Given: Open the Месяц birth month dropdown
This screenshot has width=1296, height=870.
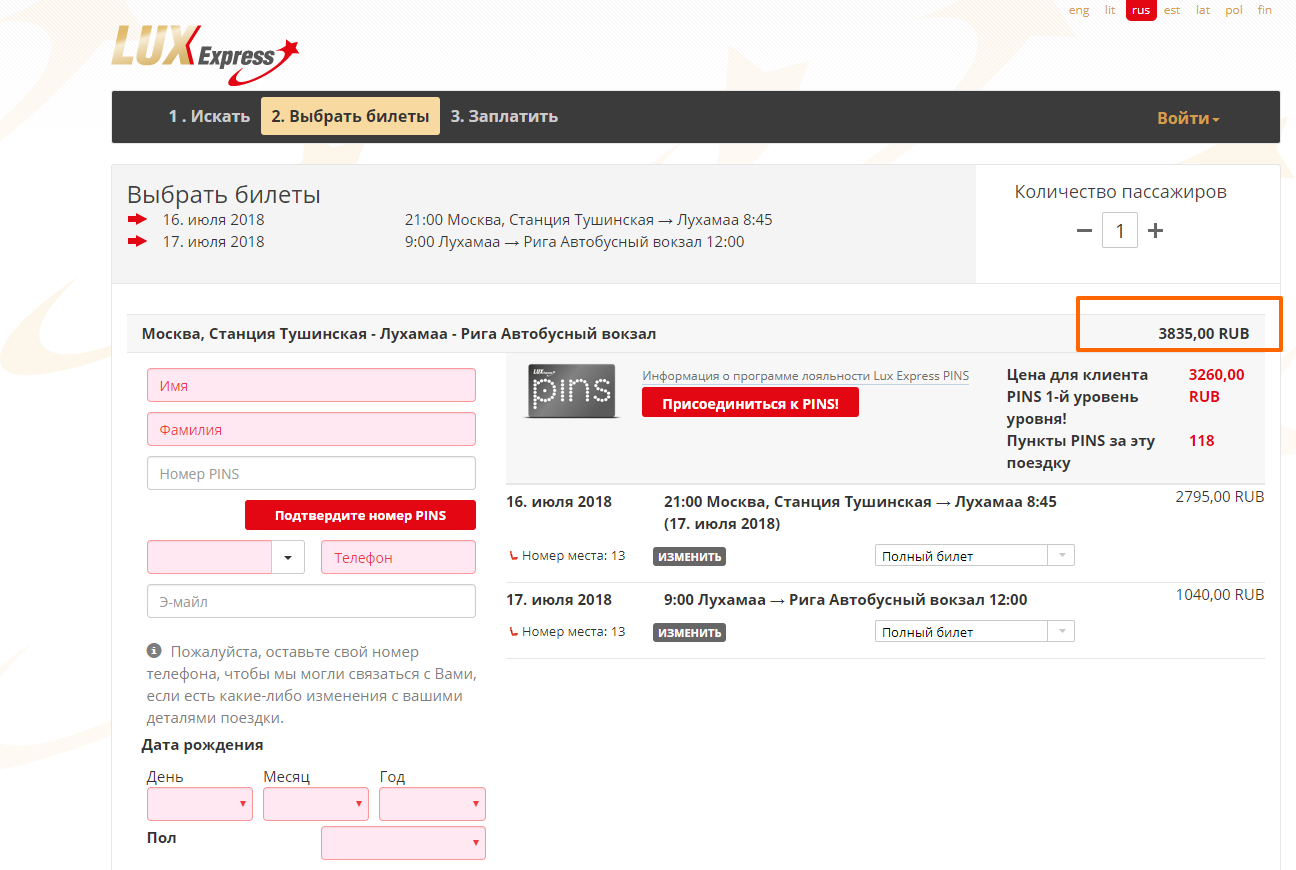Looking at the screenshot, I should point(316,804).
